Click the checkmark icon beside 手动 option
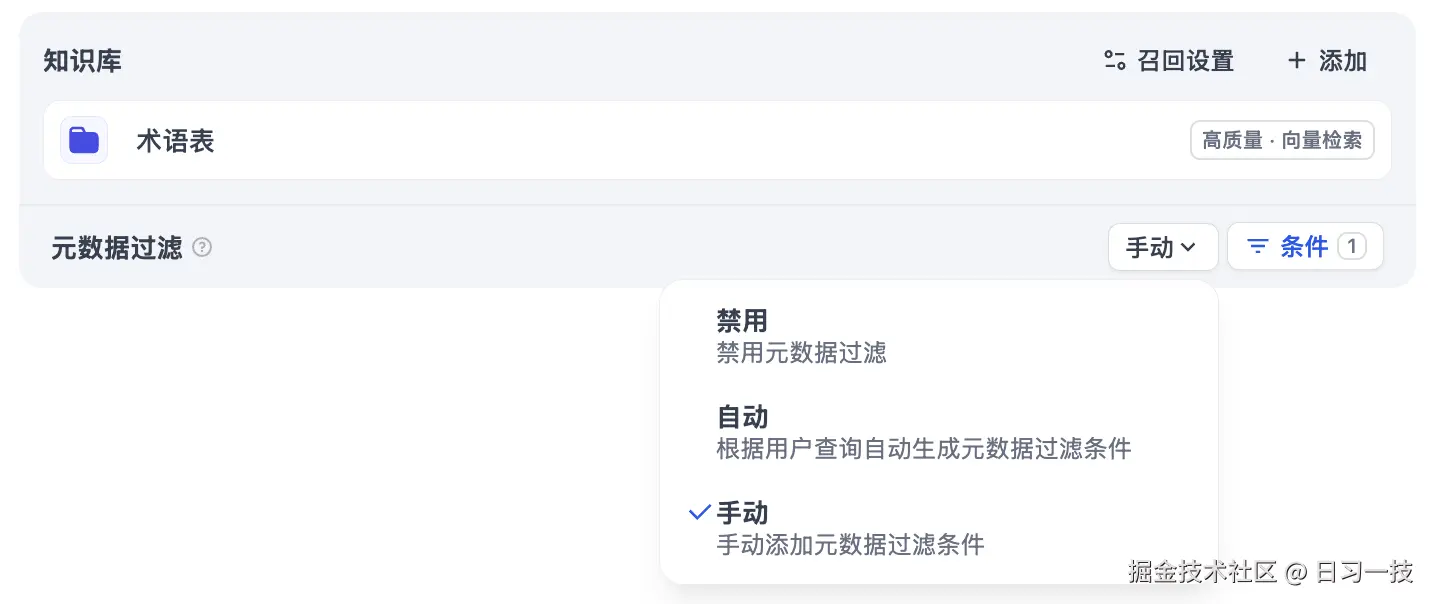The width and height of the screenshot is (1432, 604). 698,512
